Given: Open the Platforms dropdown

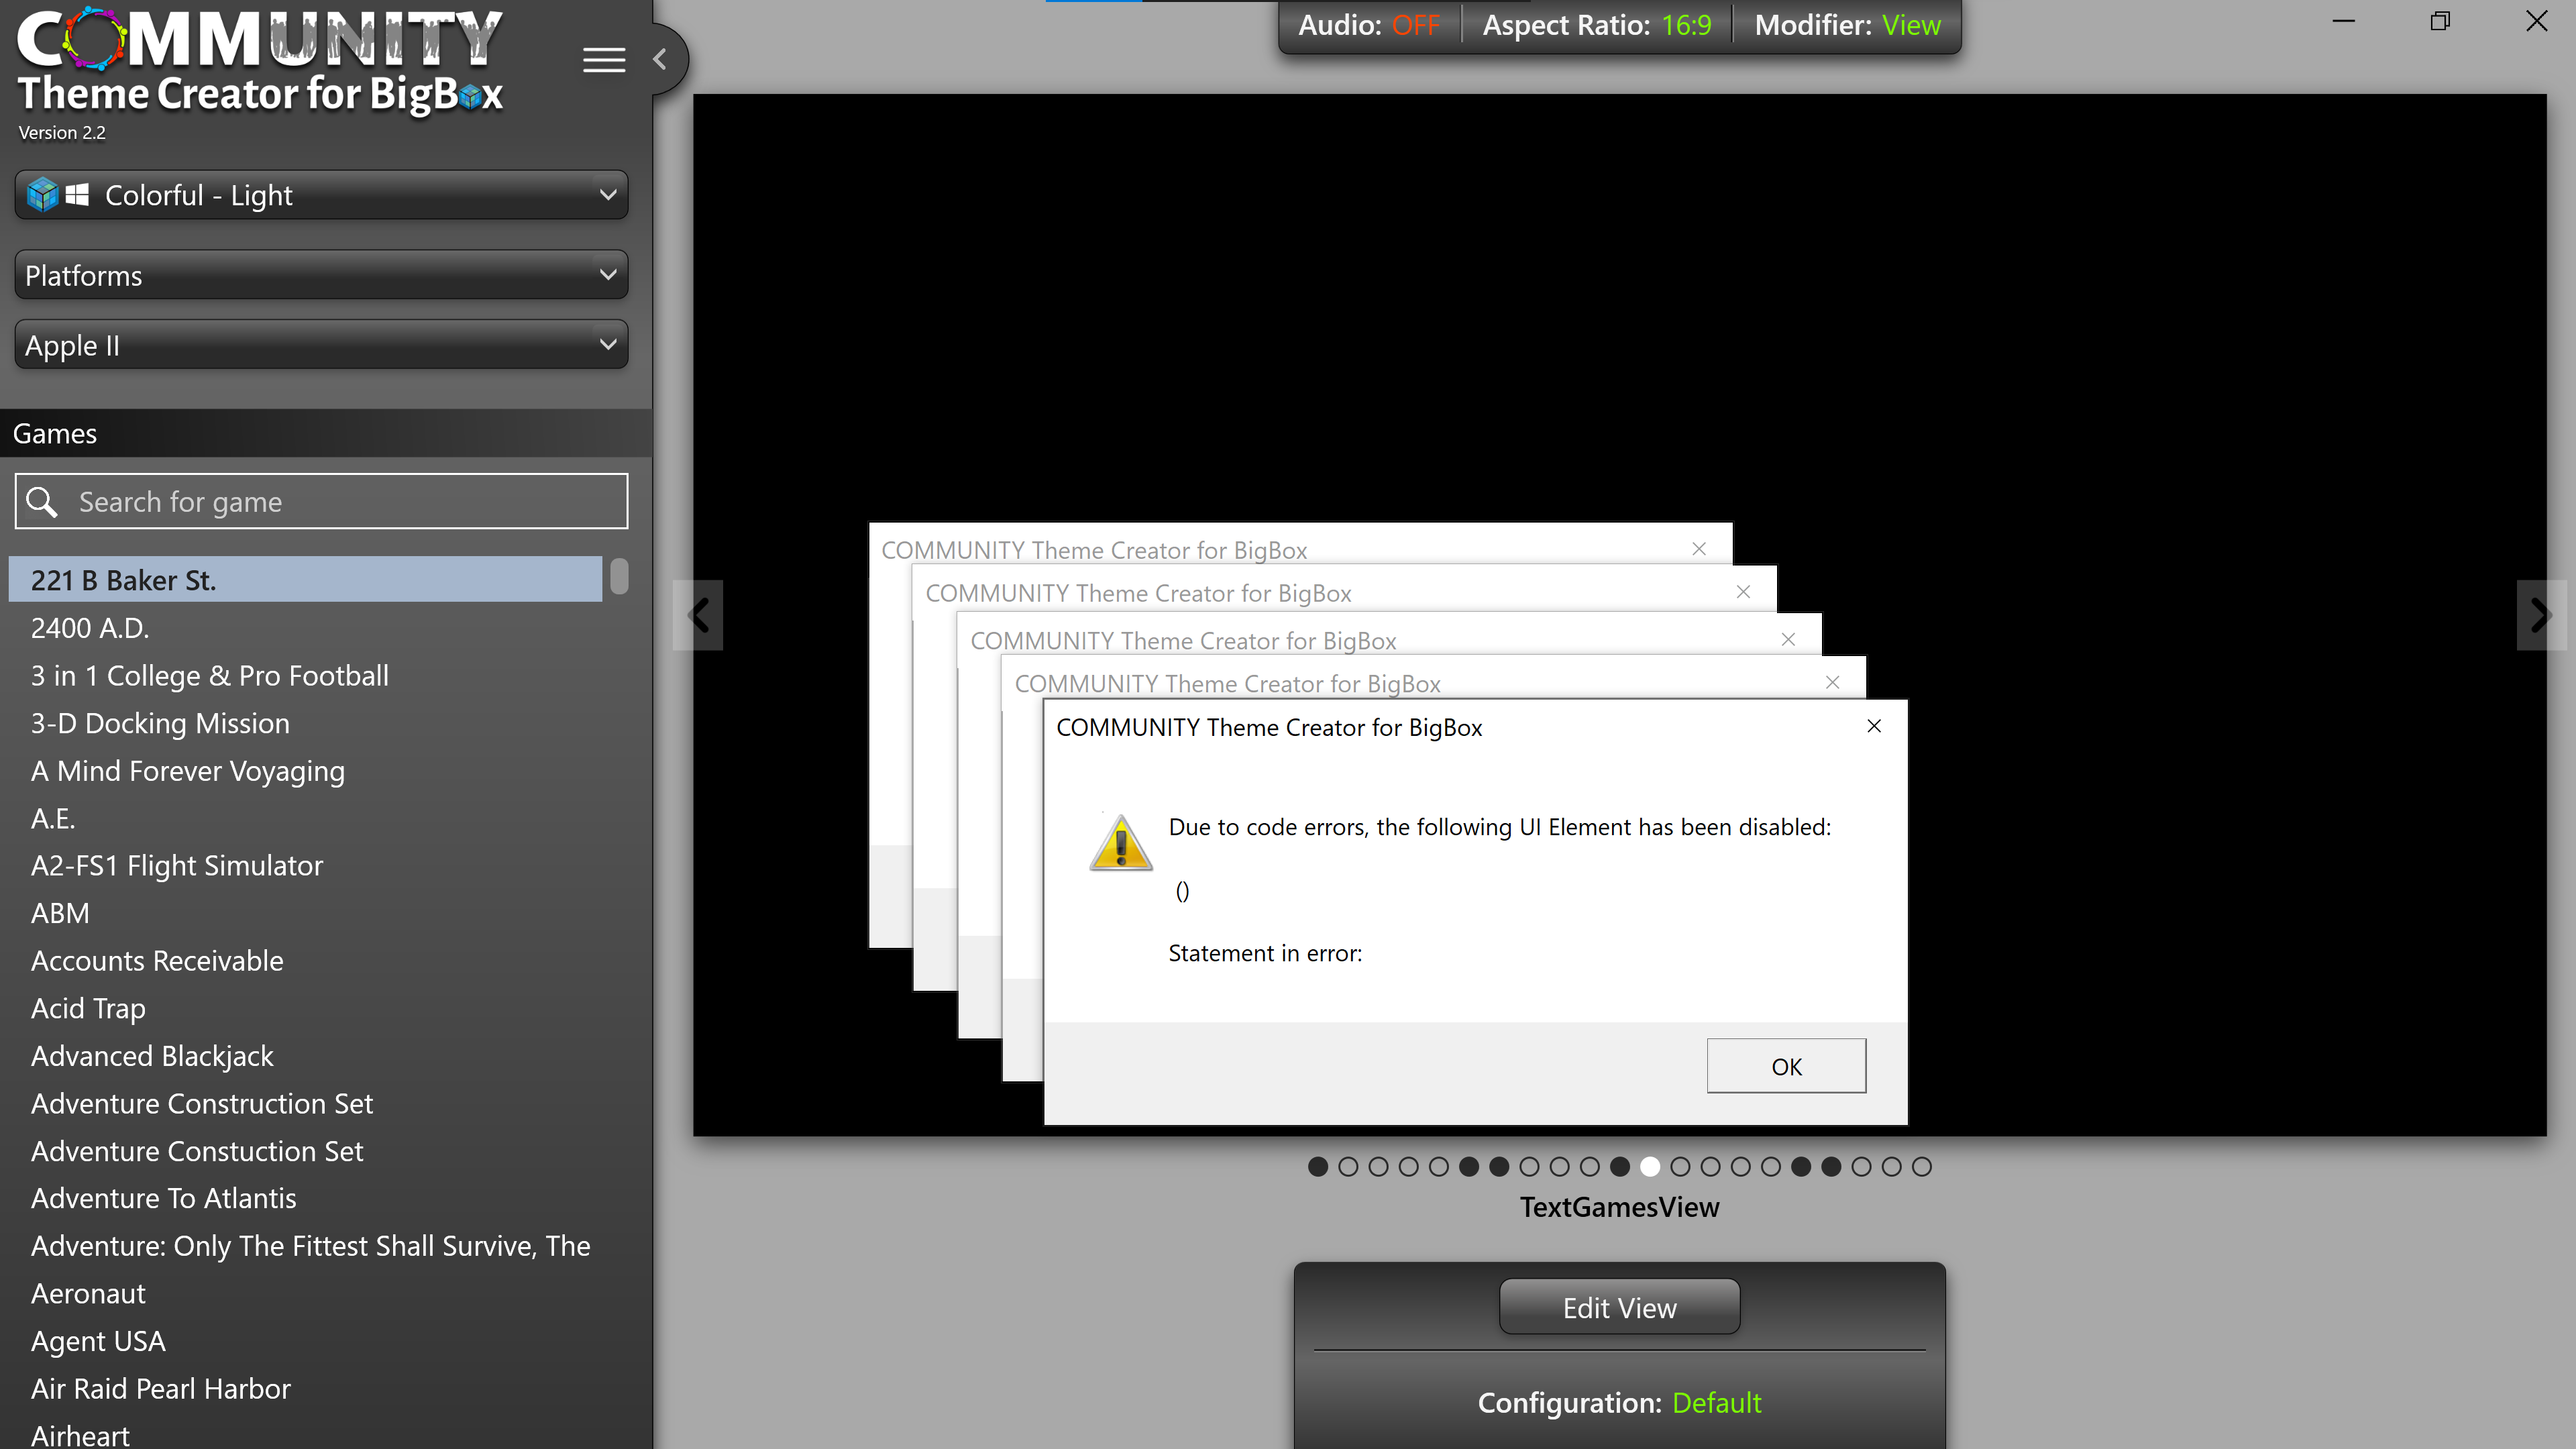Looking at the screenshot, I should click(321, 275).
